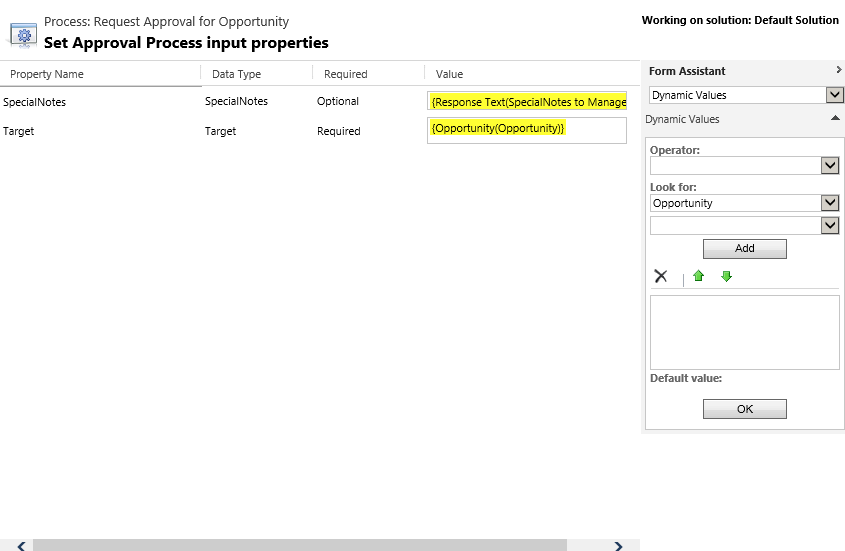The image size is (845, 551).
Task: Click the Value column header
Action: tap(449, 74)
